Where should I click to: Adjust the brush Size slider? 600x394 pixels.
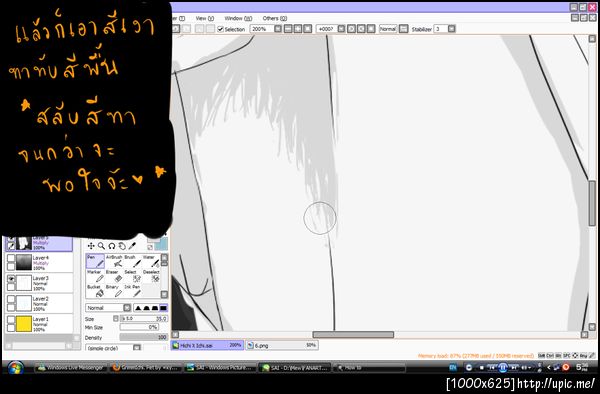(x=144, y=319)
